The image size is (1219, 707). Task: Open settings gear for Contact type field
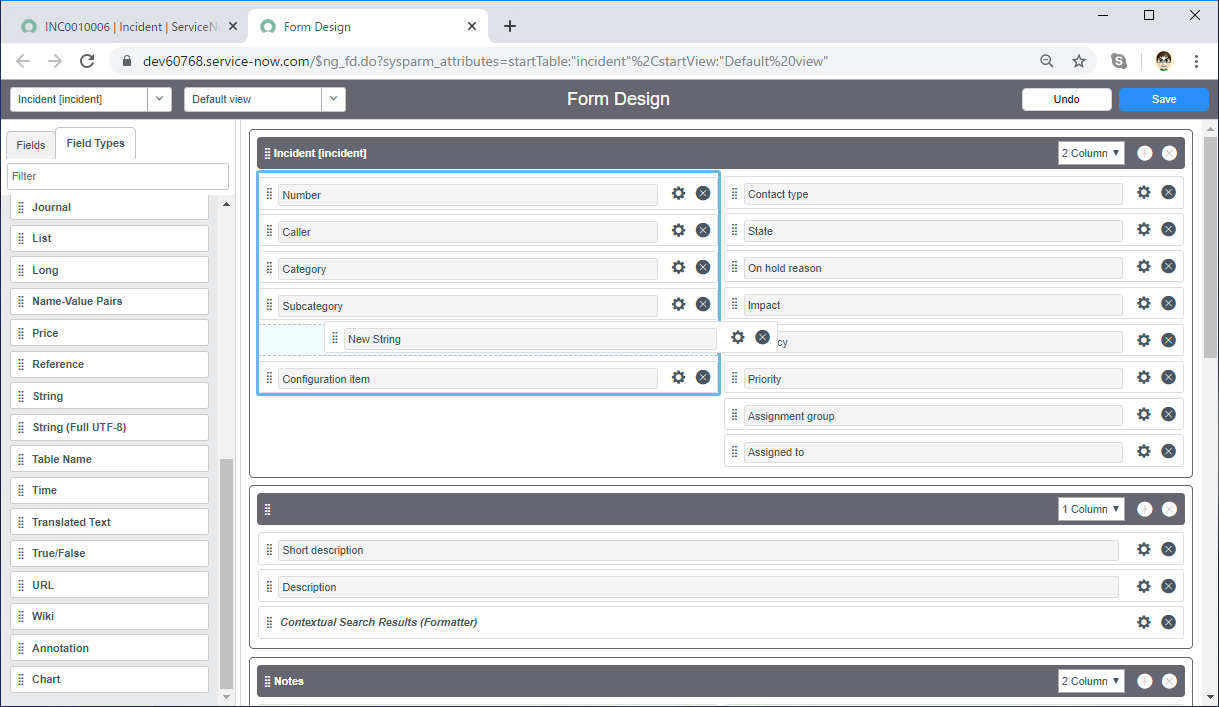click(x=1144, y=192)
